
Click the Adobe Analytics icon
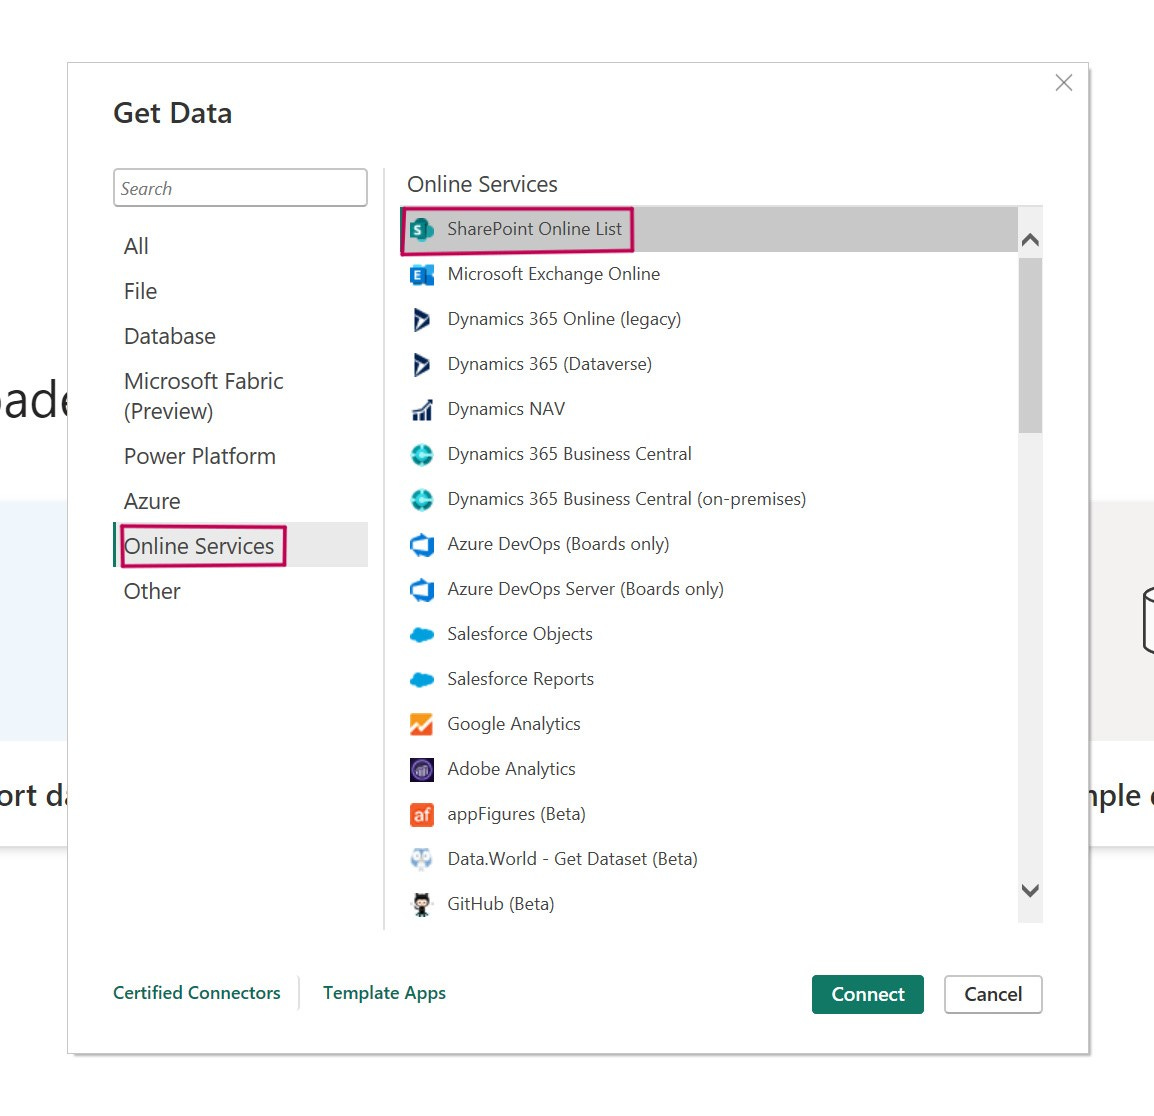click(x=422, y=770)
